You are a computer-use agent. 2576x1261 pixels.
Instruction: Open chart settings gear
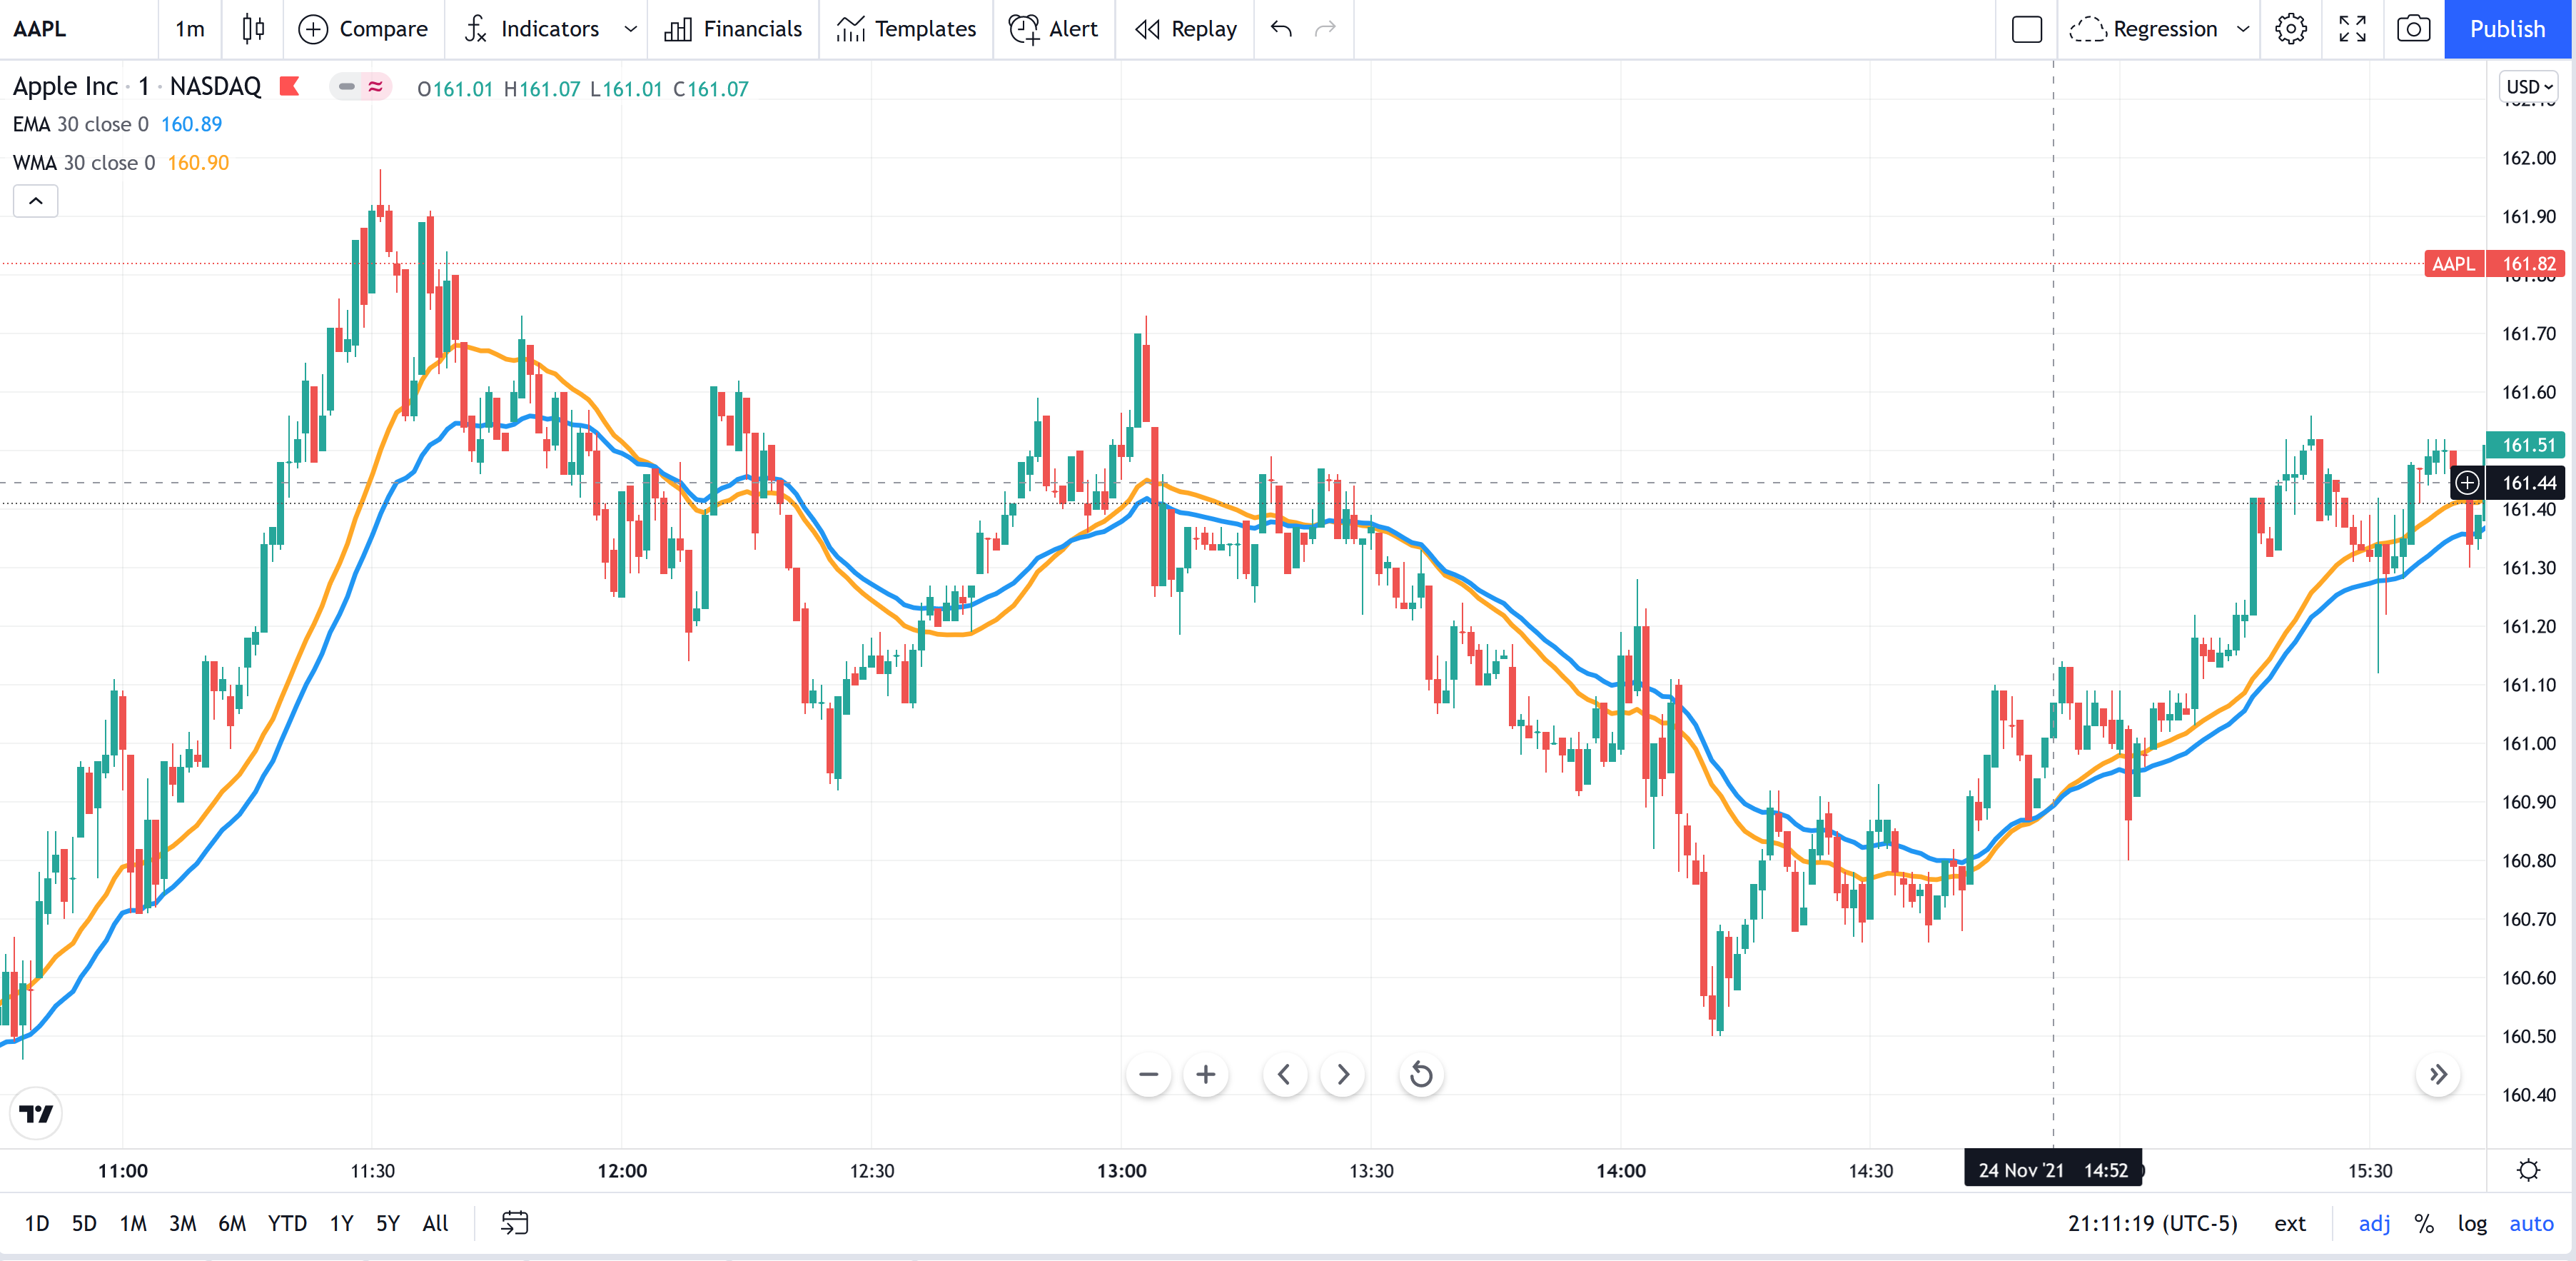pyautogui.click(x=2291, y=29)
